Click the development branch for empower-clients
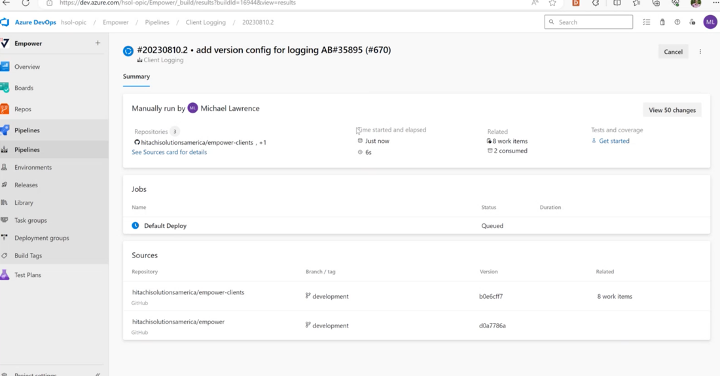Screen dimensions: 720x376 click(331, 296)
